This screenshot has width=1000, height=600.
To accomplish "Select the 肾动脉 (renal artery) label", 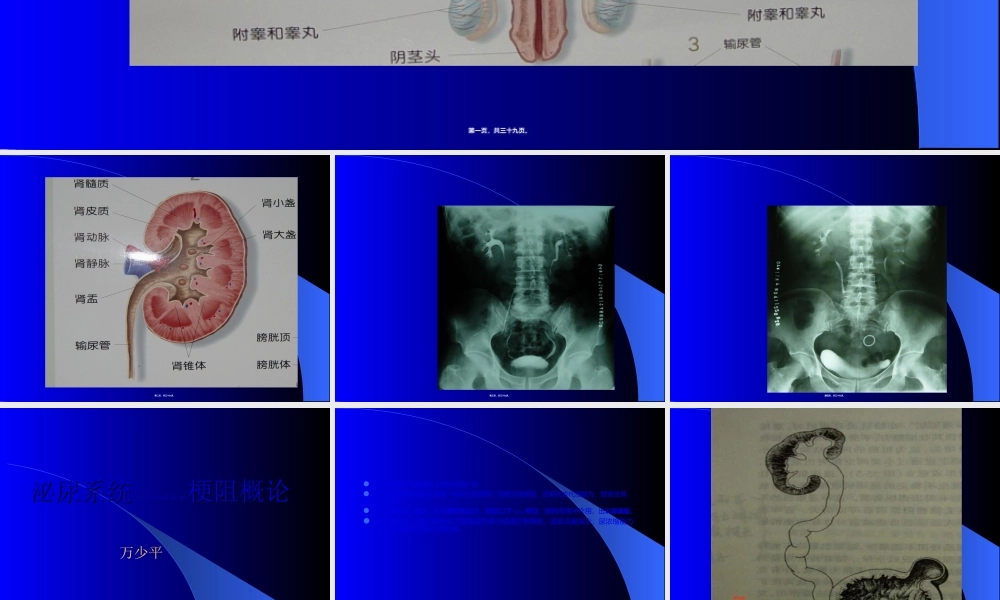I will [92, 238].
